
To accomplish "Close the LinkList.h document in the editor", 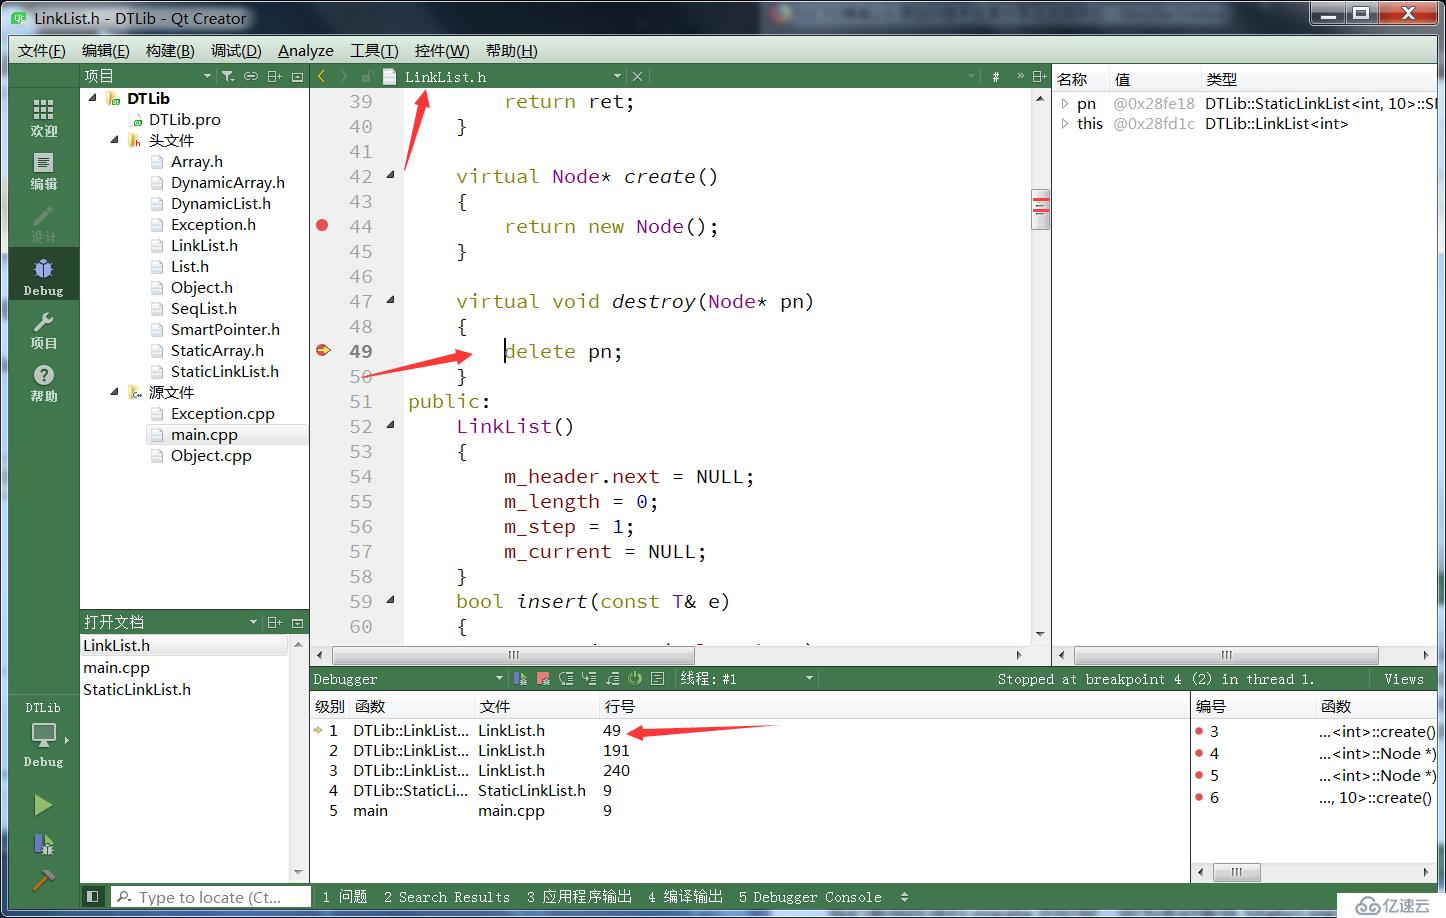I will [637, 76].
